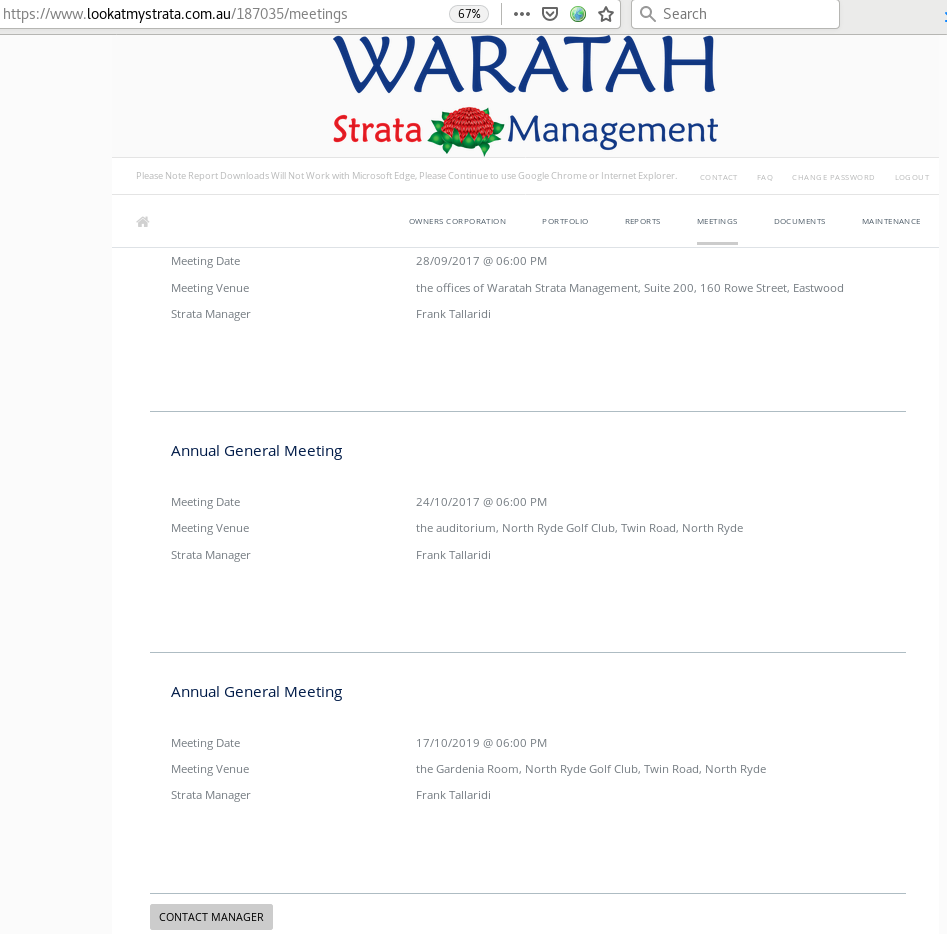Image resolution: width=947 pixels, height=934 pixels.
Task: Click Change Password link
Action: coord(833,178)
